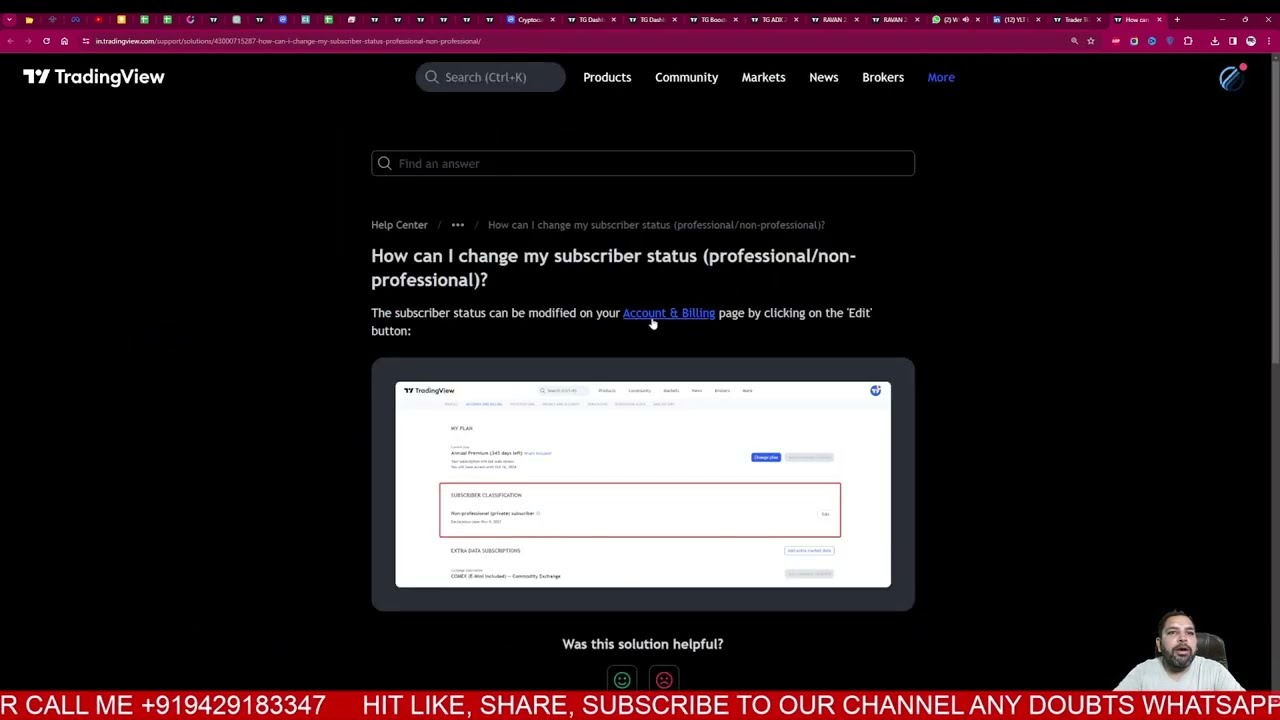Click the browser address bar URL
The width and height of the screenshot is (1280, 720).
tap(288, 41)
